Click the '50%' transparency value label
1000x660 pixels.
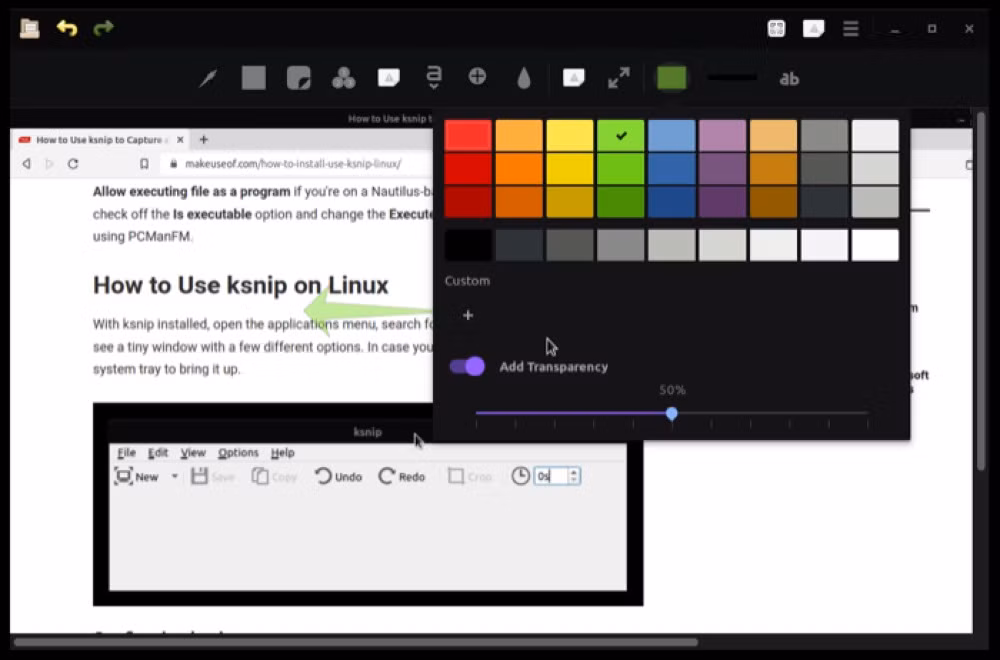tap(672, 390)
